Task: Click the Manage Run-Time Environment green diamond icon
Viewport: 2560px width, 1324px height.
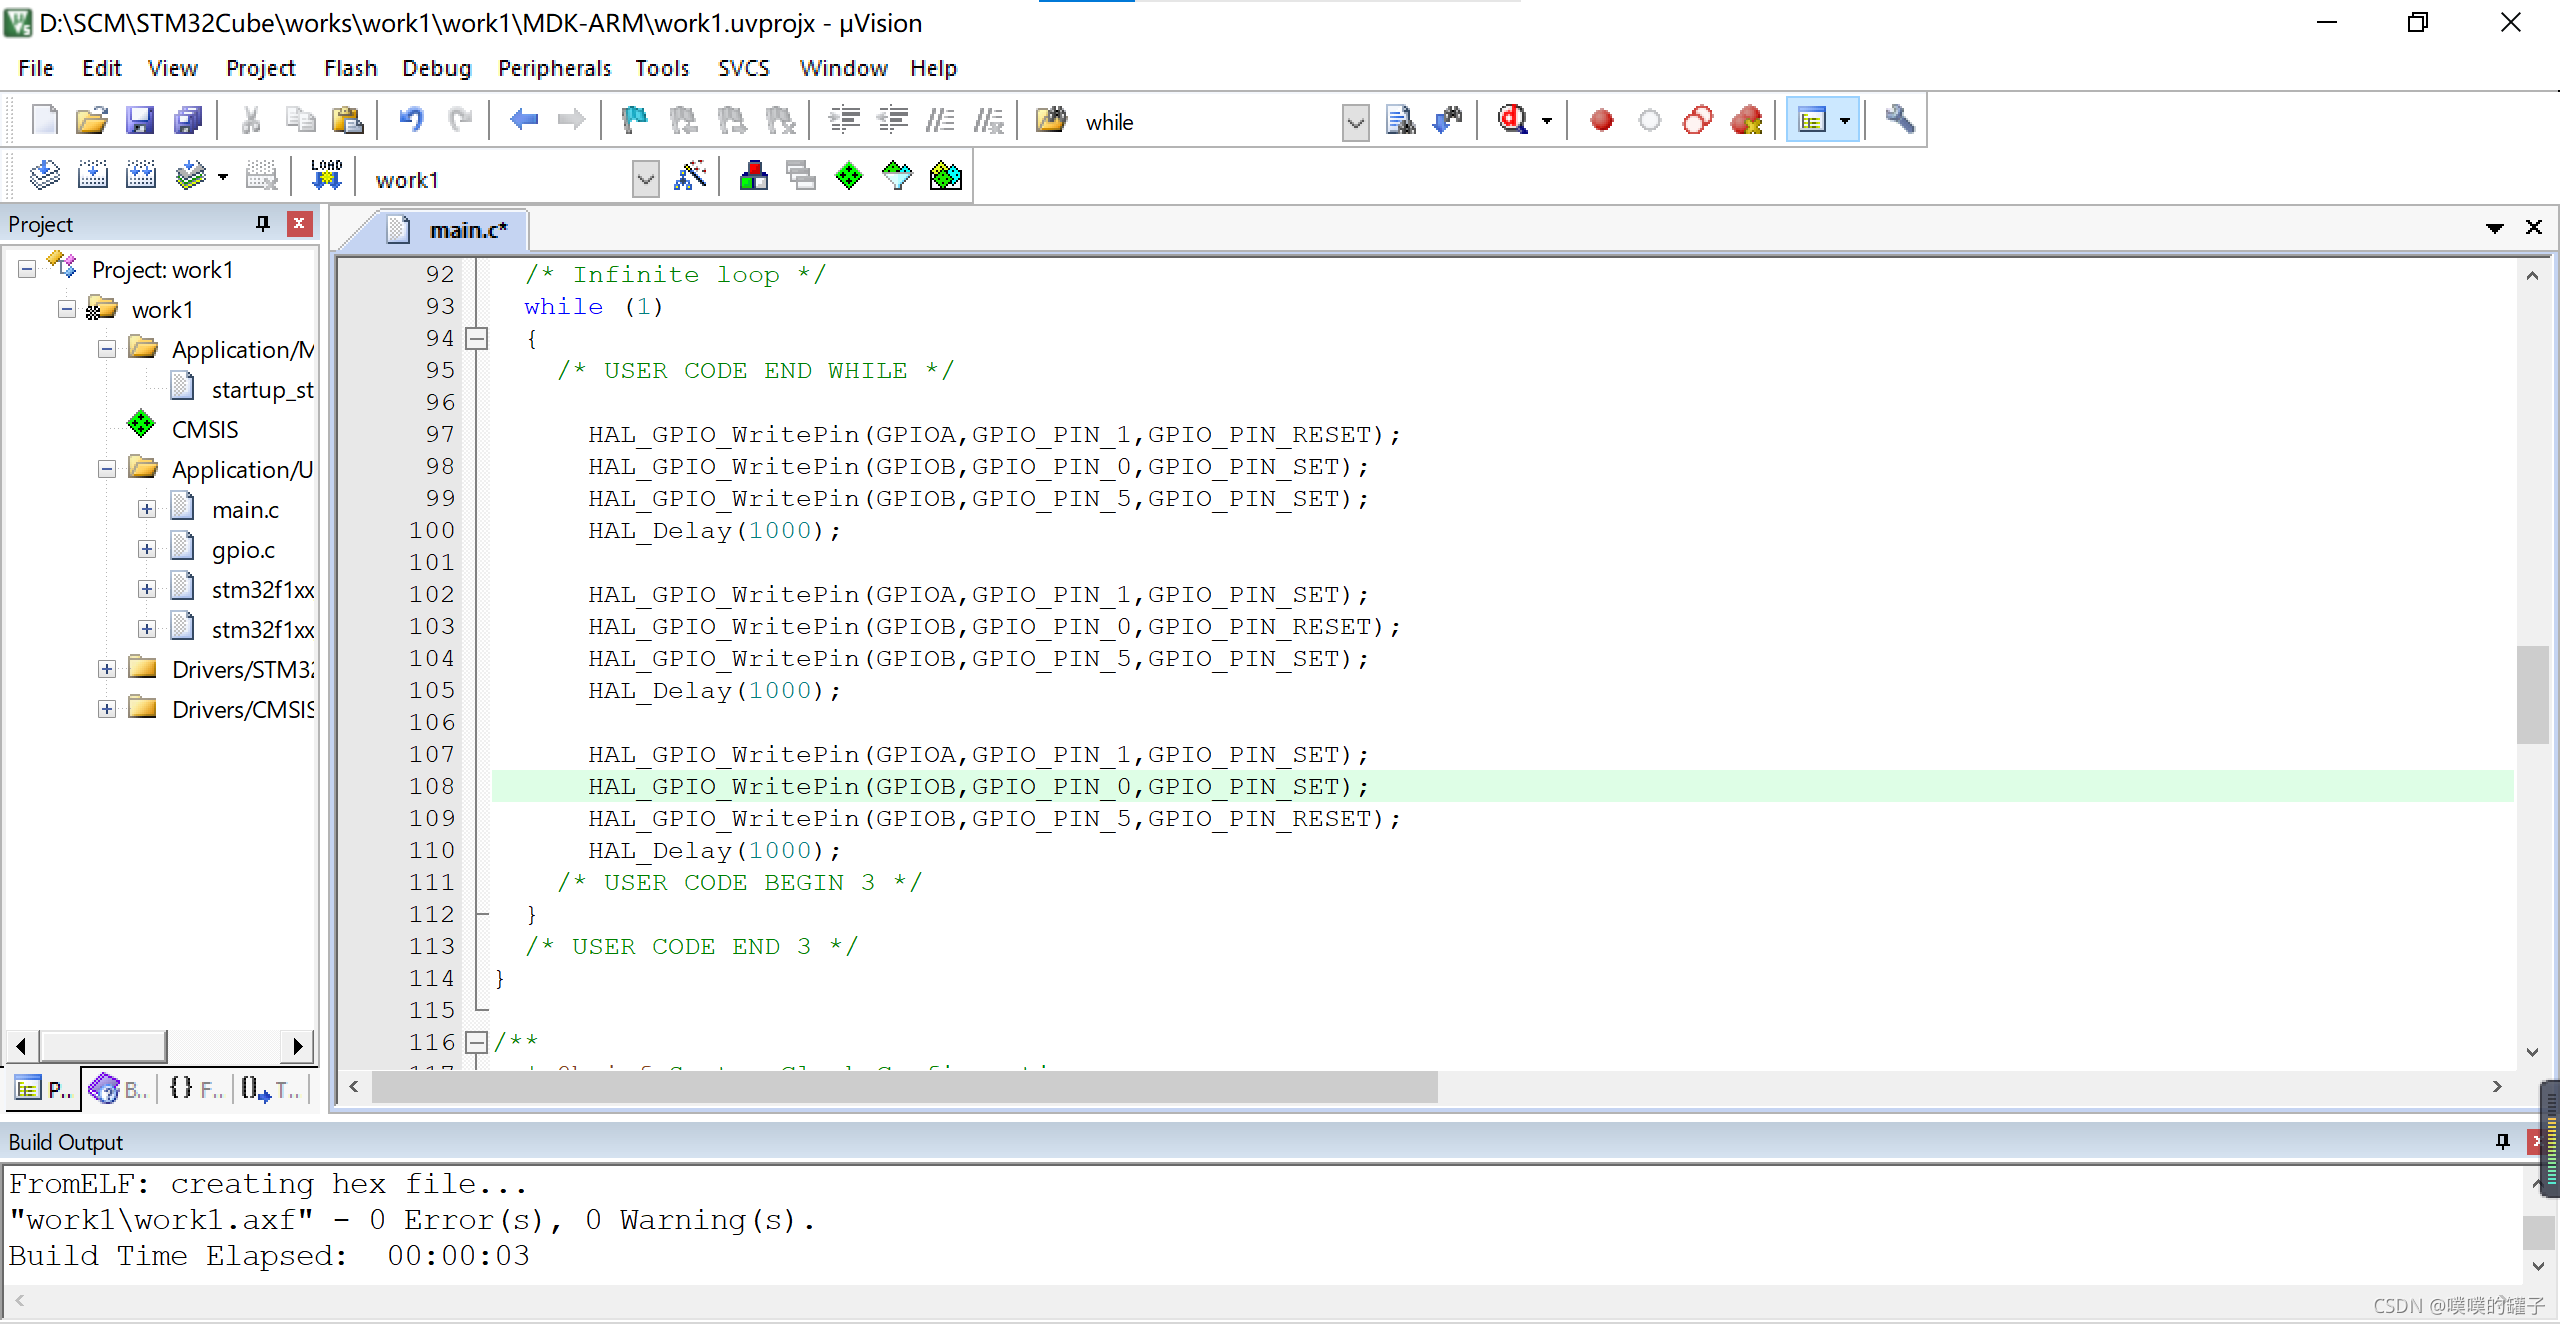Action: click(848, 177)
